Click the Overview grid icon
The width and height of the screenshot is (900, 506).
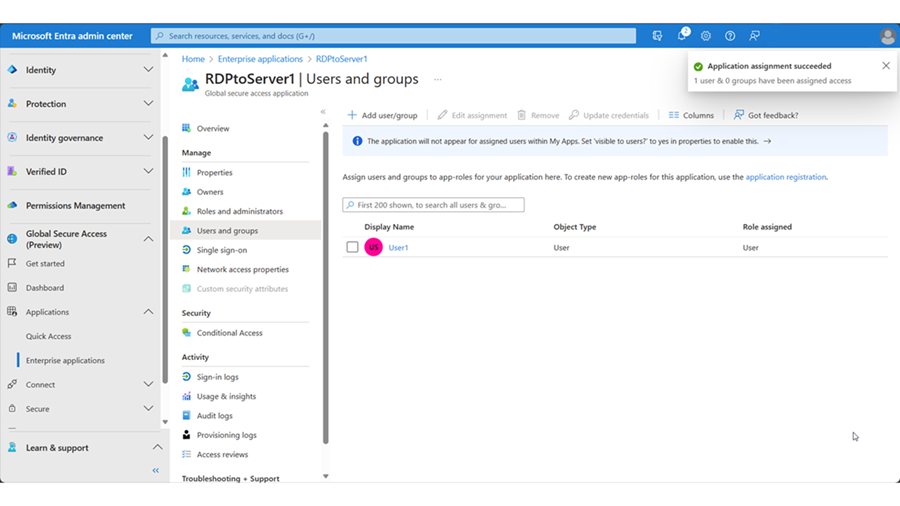(x=186, y=128)
